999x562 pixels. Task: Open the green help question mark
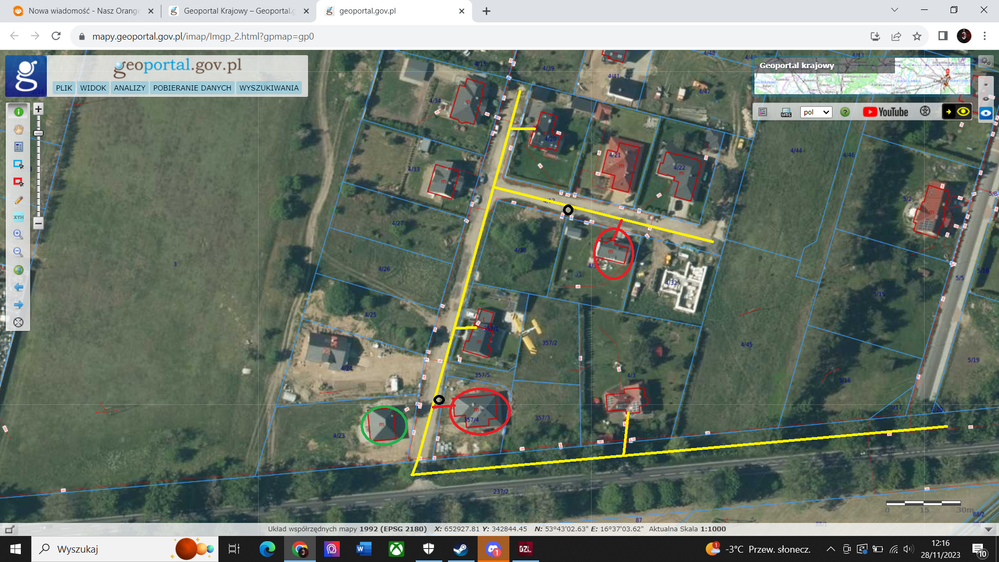pyautogui.click(x=845, y=112)
